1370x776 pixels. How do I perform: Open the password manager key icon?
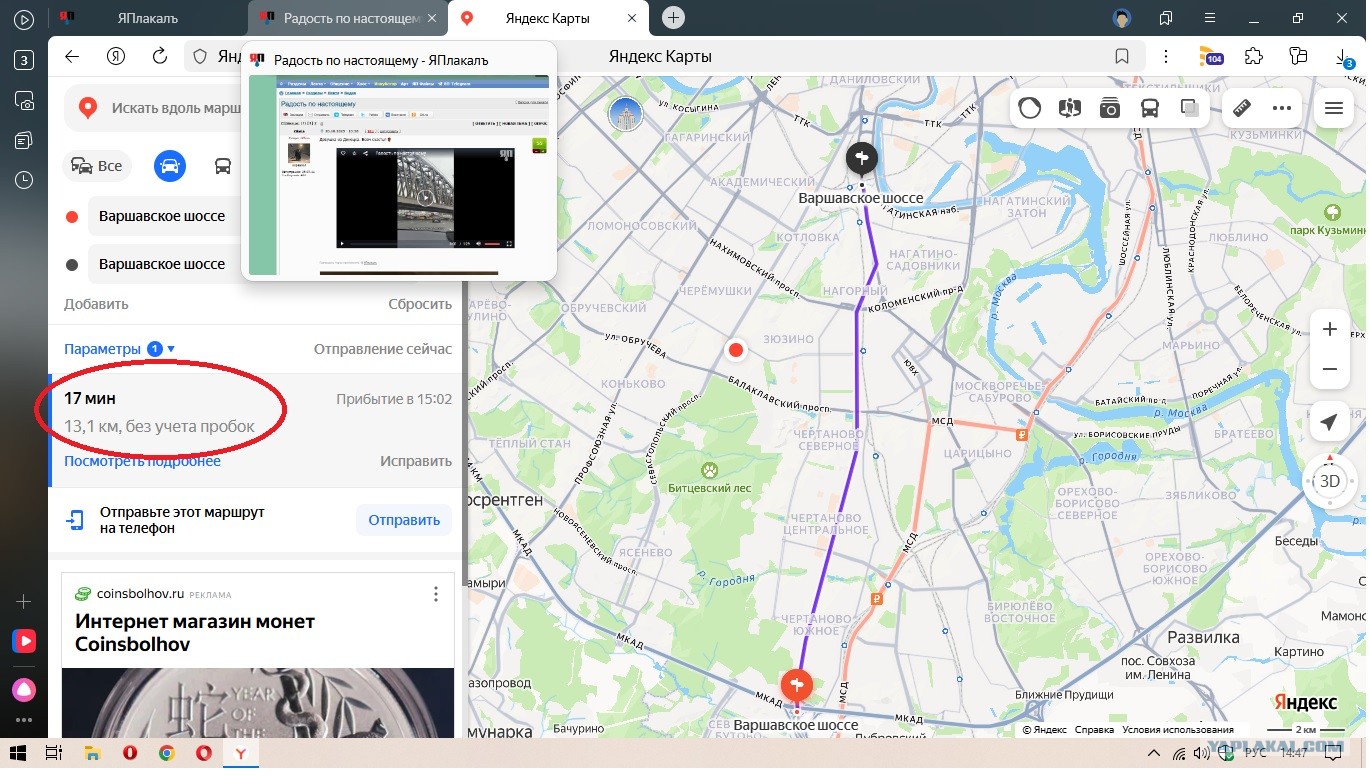click(x=1299, y=56)
